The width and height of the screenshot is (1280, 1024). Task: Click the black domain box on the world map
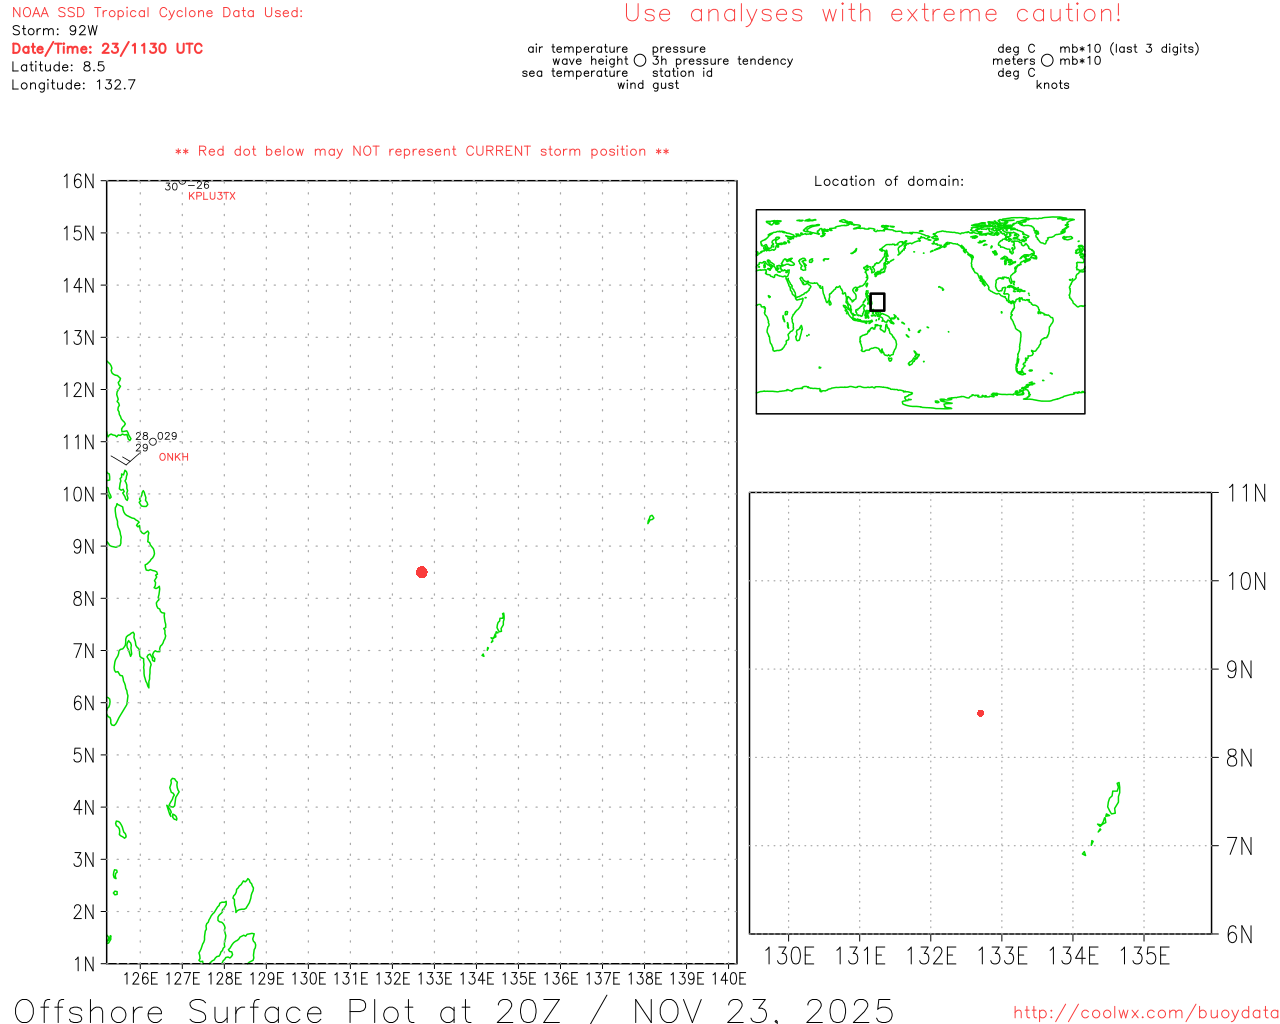[877, 302]
